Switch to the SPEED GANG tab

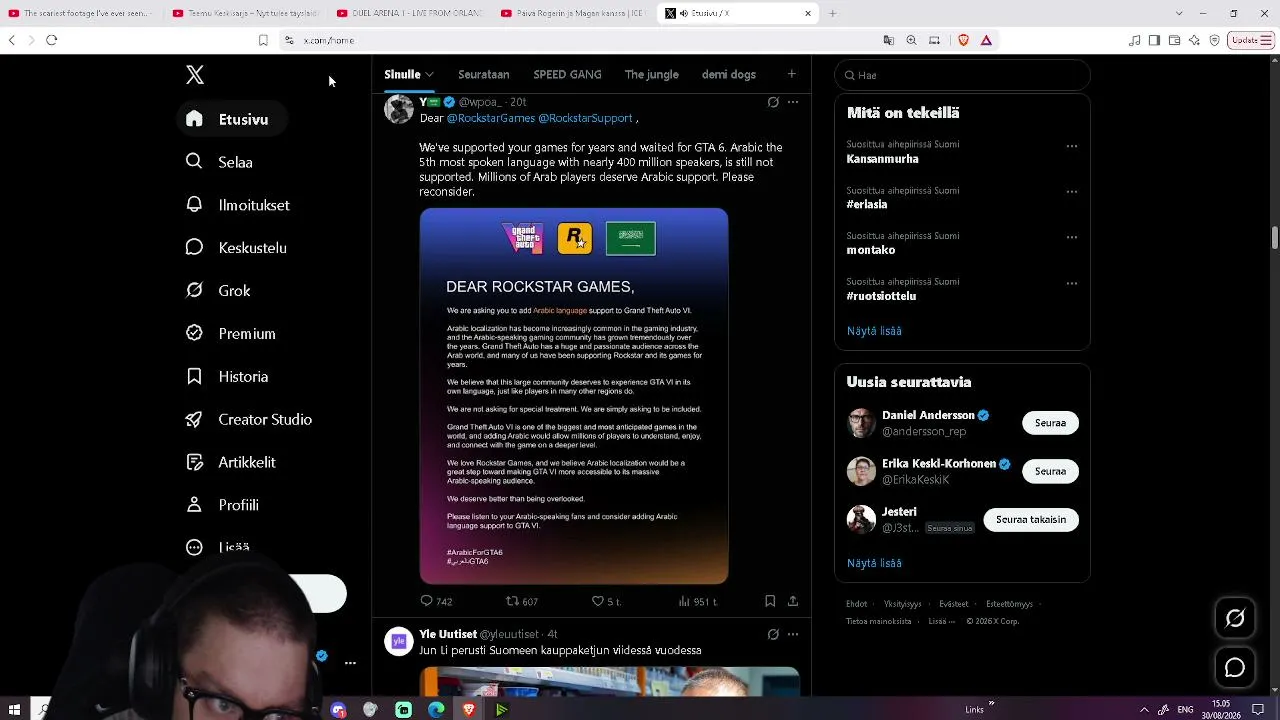pos(567,74)
